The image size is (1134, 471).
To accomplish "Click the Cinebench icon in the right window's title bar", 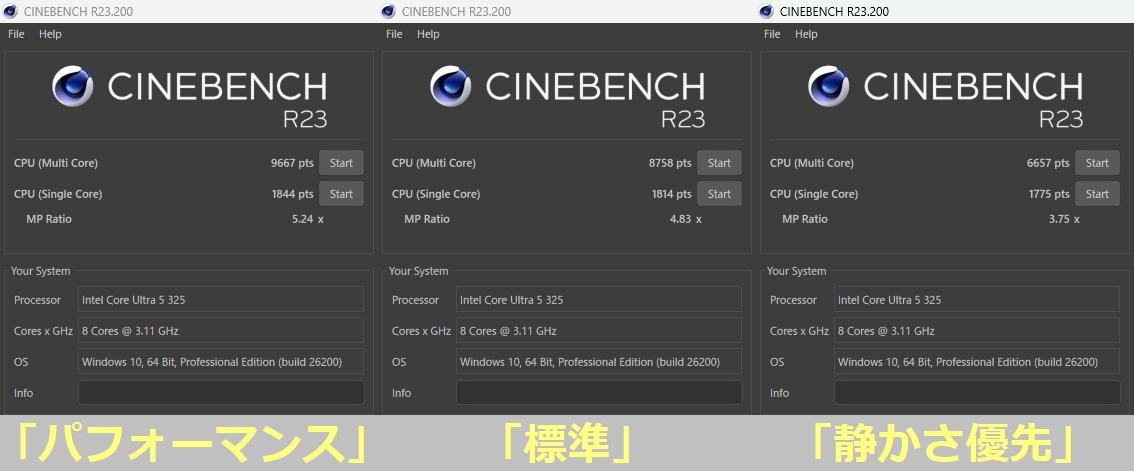I will [766, 11].
